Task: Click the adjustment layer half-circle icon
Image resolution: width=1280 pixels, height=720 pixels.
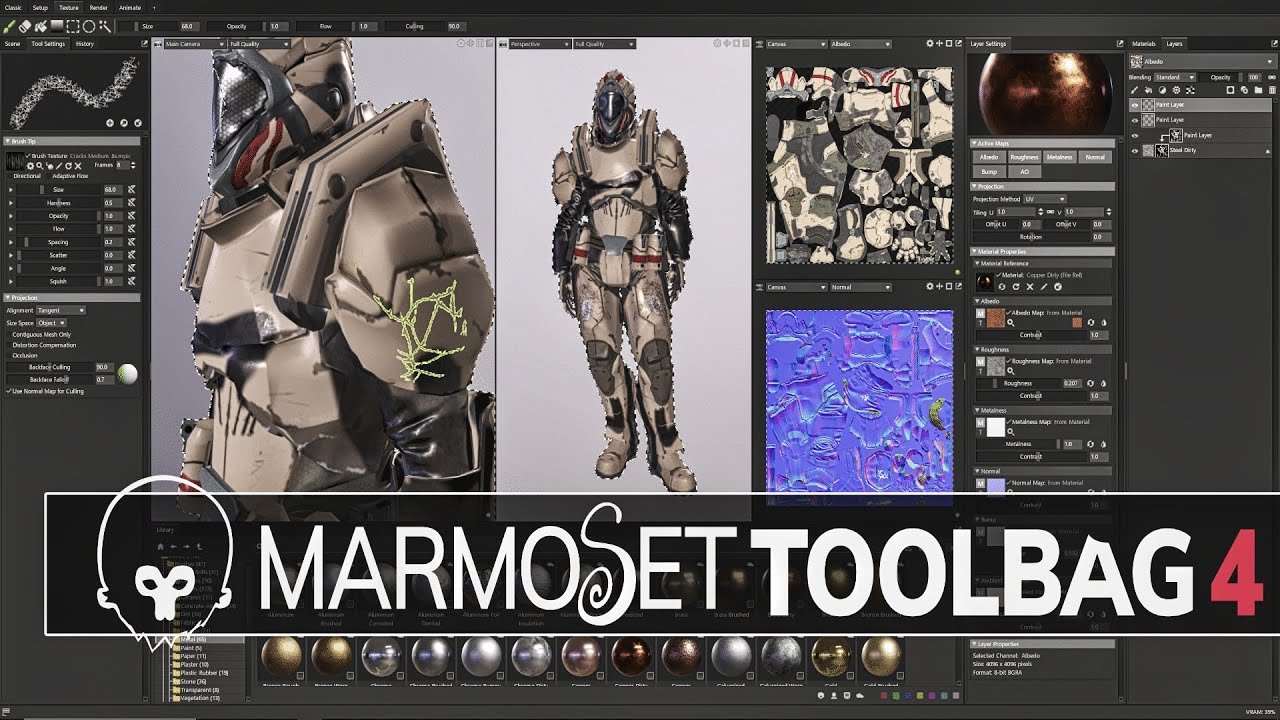Action: click(x=1163, y=90)
